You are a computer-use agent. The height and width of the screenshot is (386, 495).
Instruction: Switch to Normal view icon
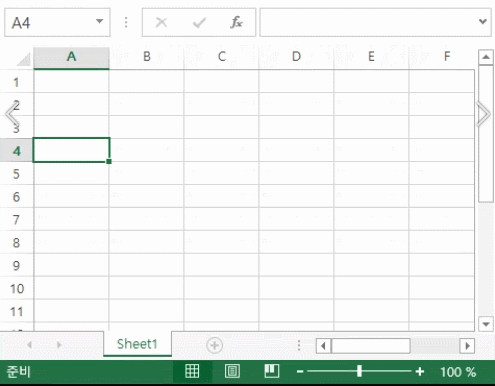(x=192, y=371)
